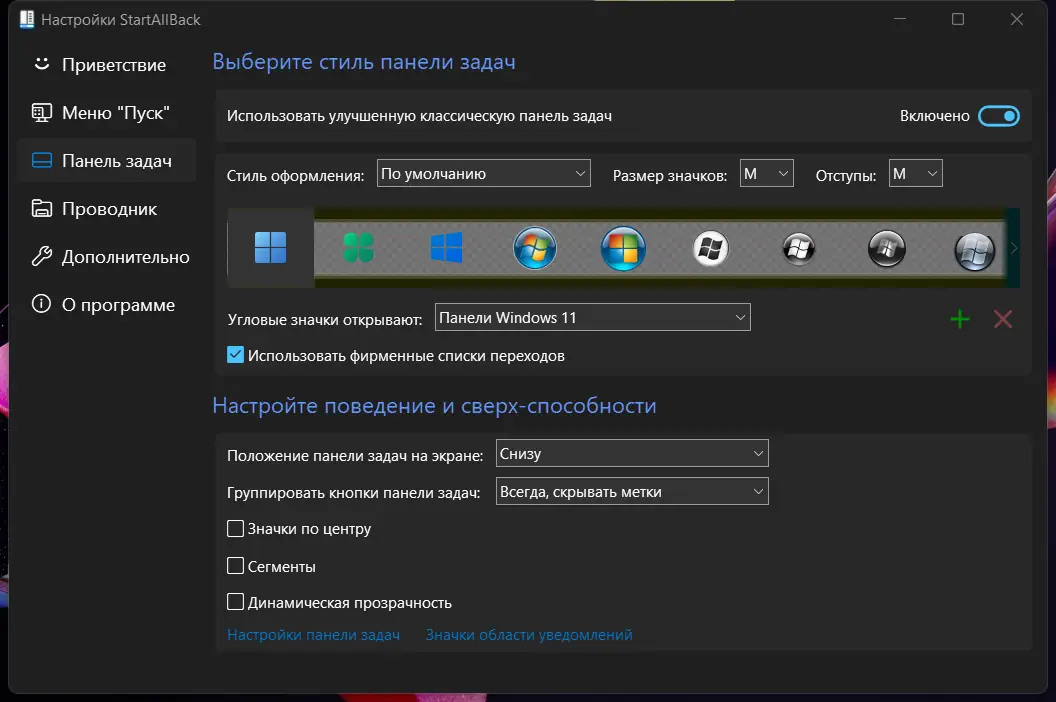Click the folder icon beside Проводник

click(42, 208)
